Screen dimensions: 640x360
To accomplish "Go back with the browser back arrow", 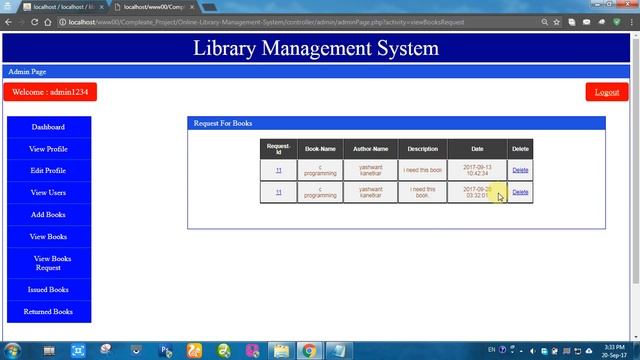I will tap(9, 22).
